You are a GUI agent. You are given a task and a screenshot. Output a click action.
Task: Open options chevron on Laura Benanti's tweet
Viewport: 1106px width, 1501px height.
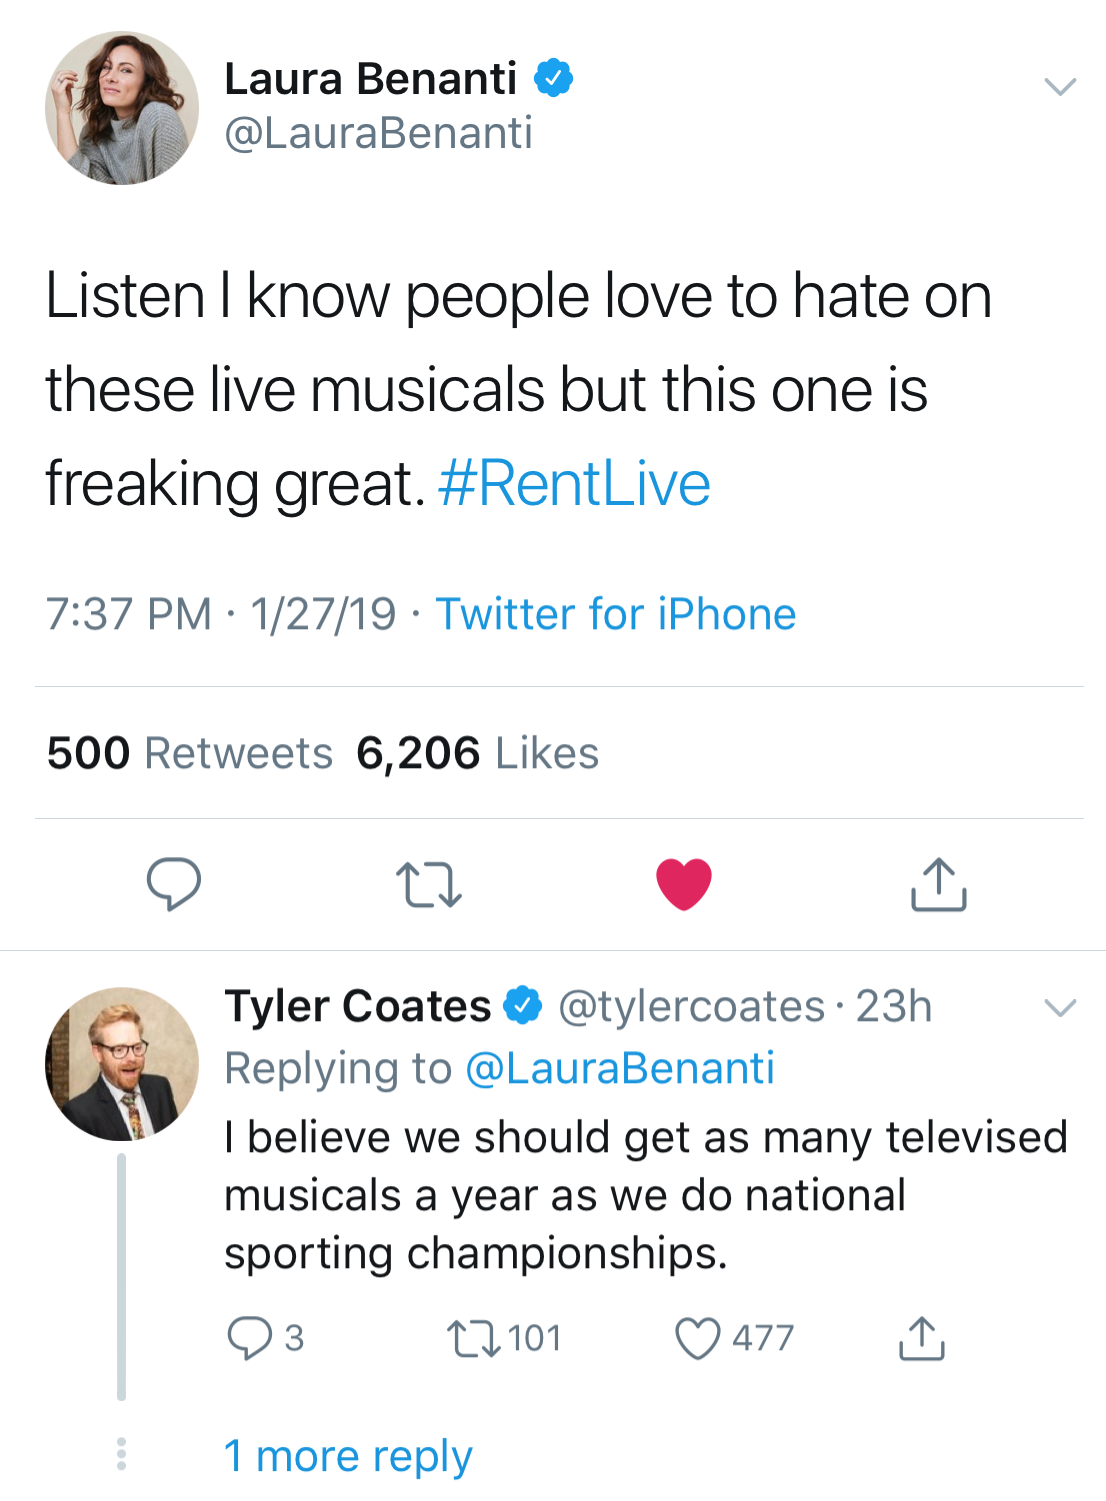[1060, 86]
